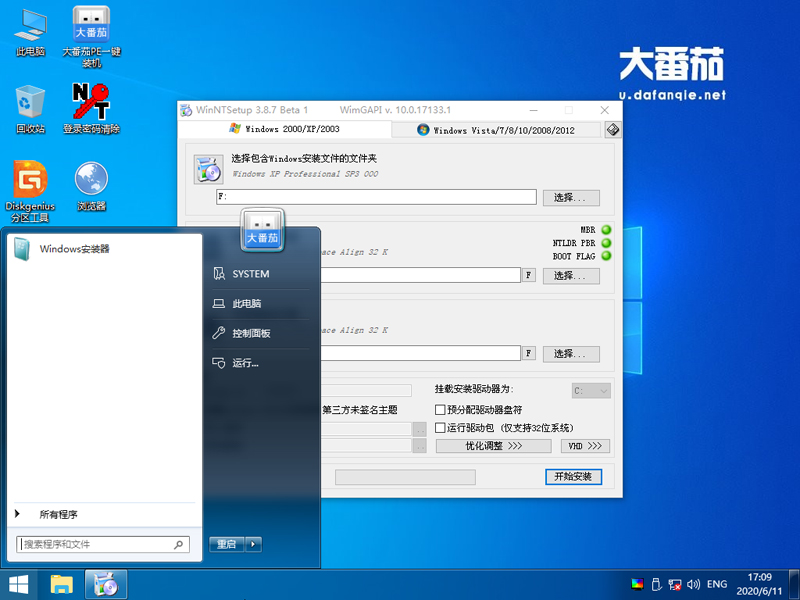
Task: Select 控制面板 in the Start menu
Action: pyautogui.click(x=253, y=333)
